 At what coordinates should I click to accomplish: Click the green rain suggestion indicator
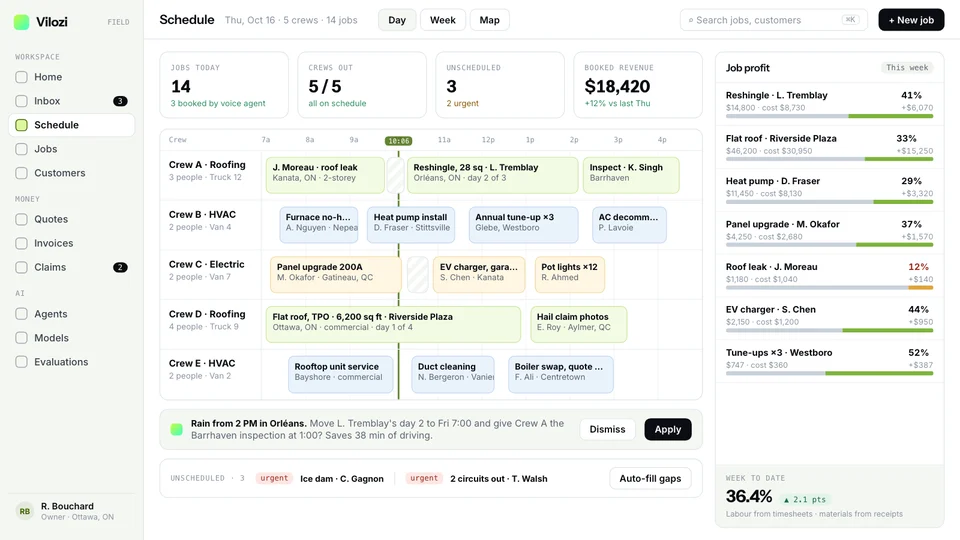pos(176,429)
